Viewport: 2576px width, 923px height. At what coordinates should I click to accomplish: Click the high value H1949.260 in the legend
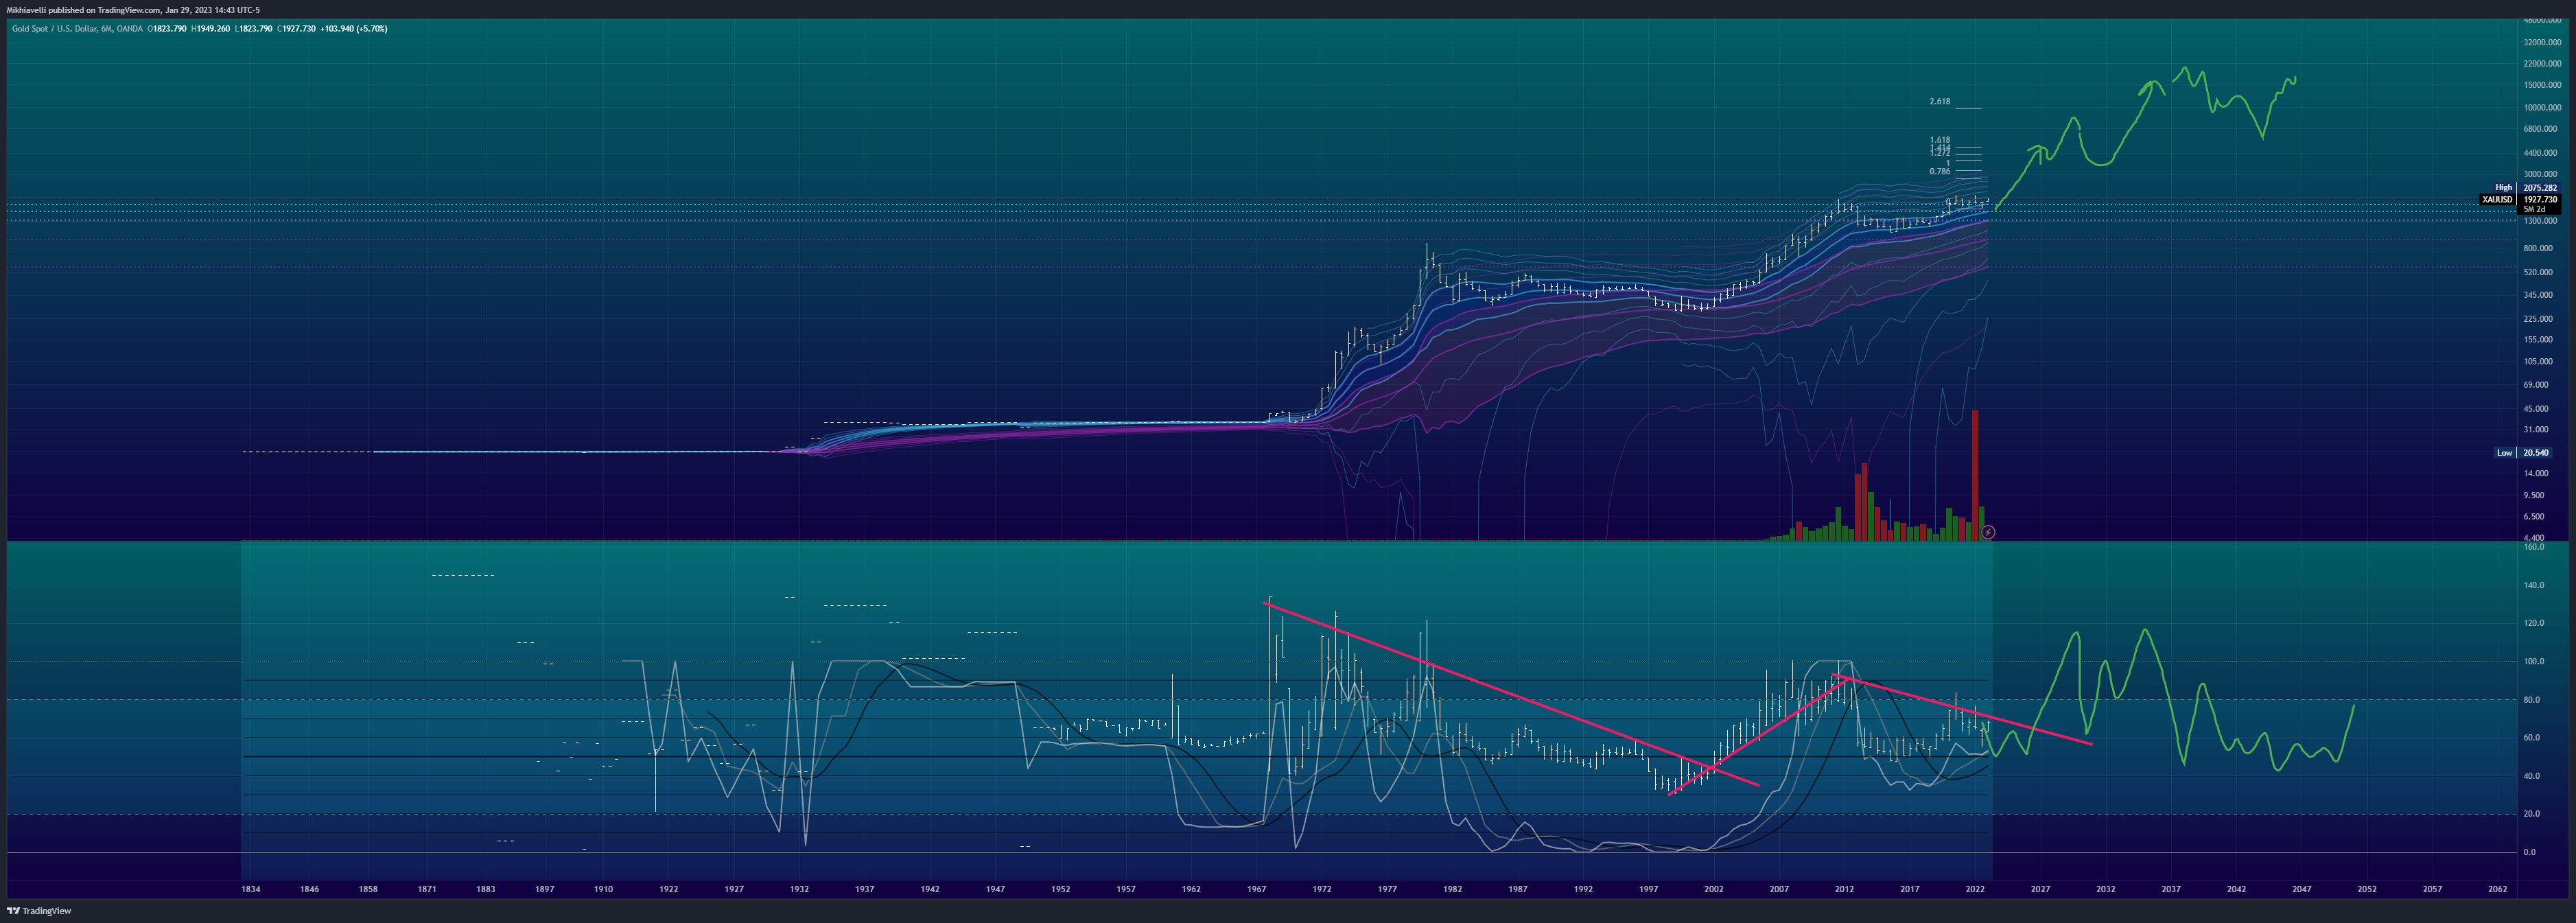pos(211,29)
